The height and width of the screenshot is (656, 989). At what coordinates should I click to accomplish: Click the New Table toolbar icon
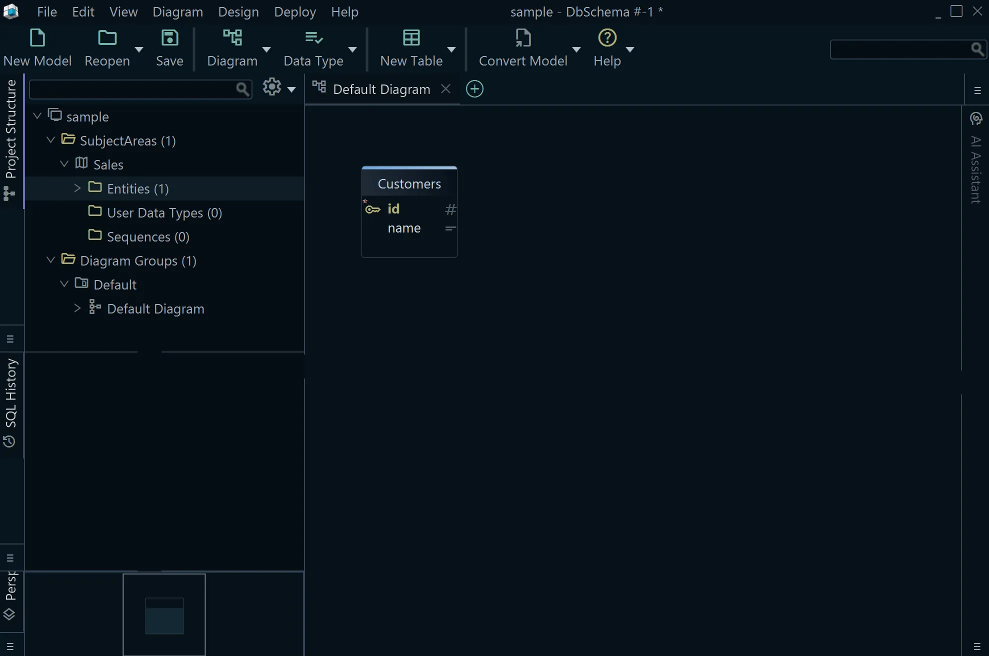[x=411, y=39]
